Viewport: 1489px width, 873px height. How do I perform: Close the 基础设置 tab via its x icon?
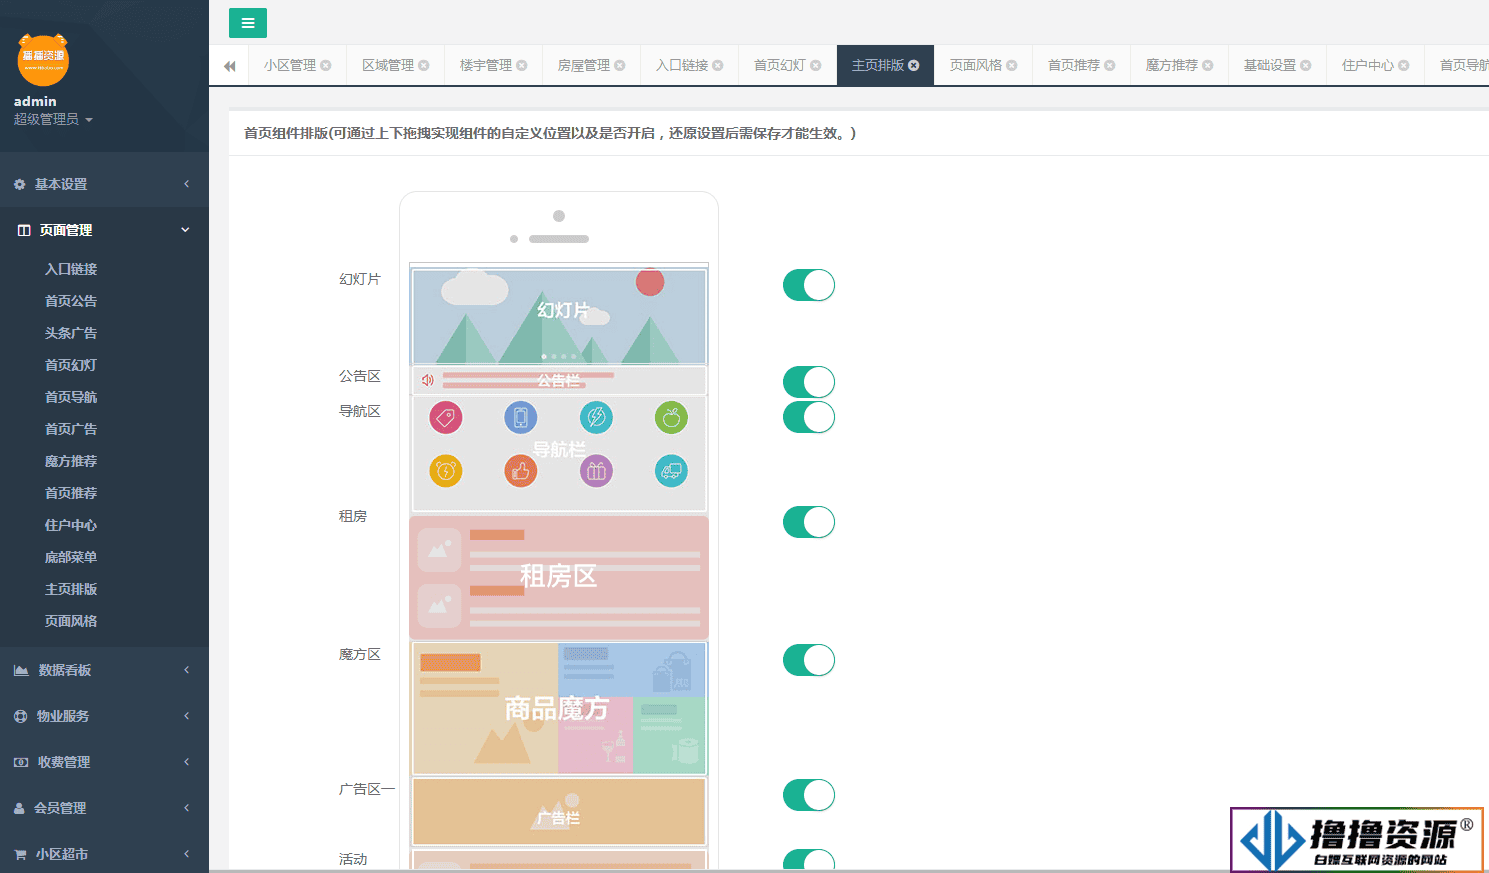tap(1306, 65)
